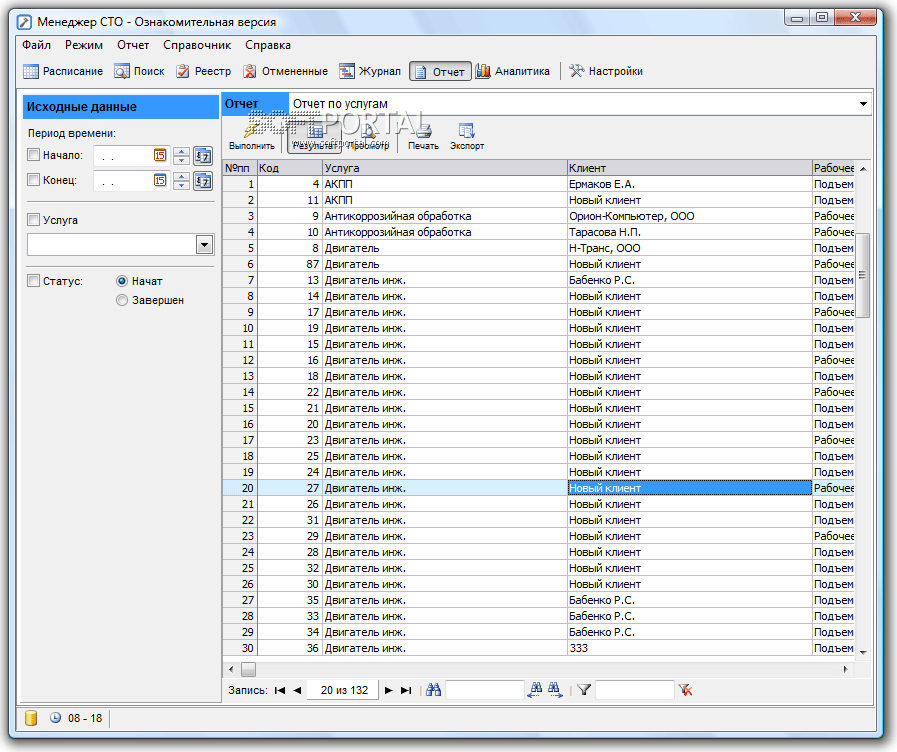The image size is (897, 752).
Task: Open the calendar picker in Начало date field
Action: [160, 155]
